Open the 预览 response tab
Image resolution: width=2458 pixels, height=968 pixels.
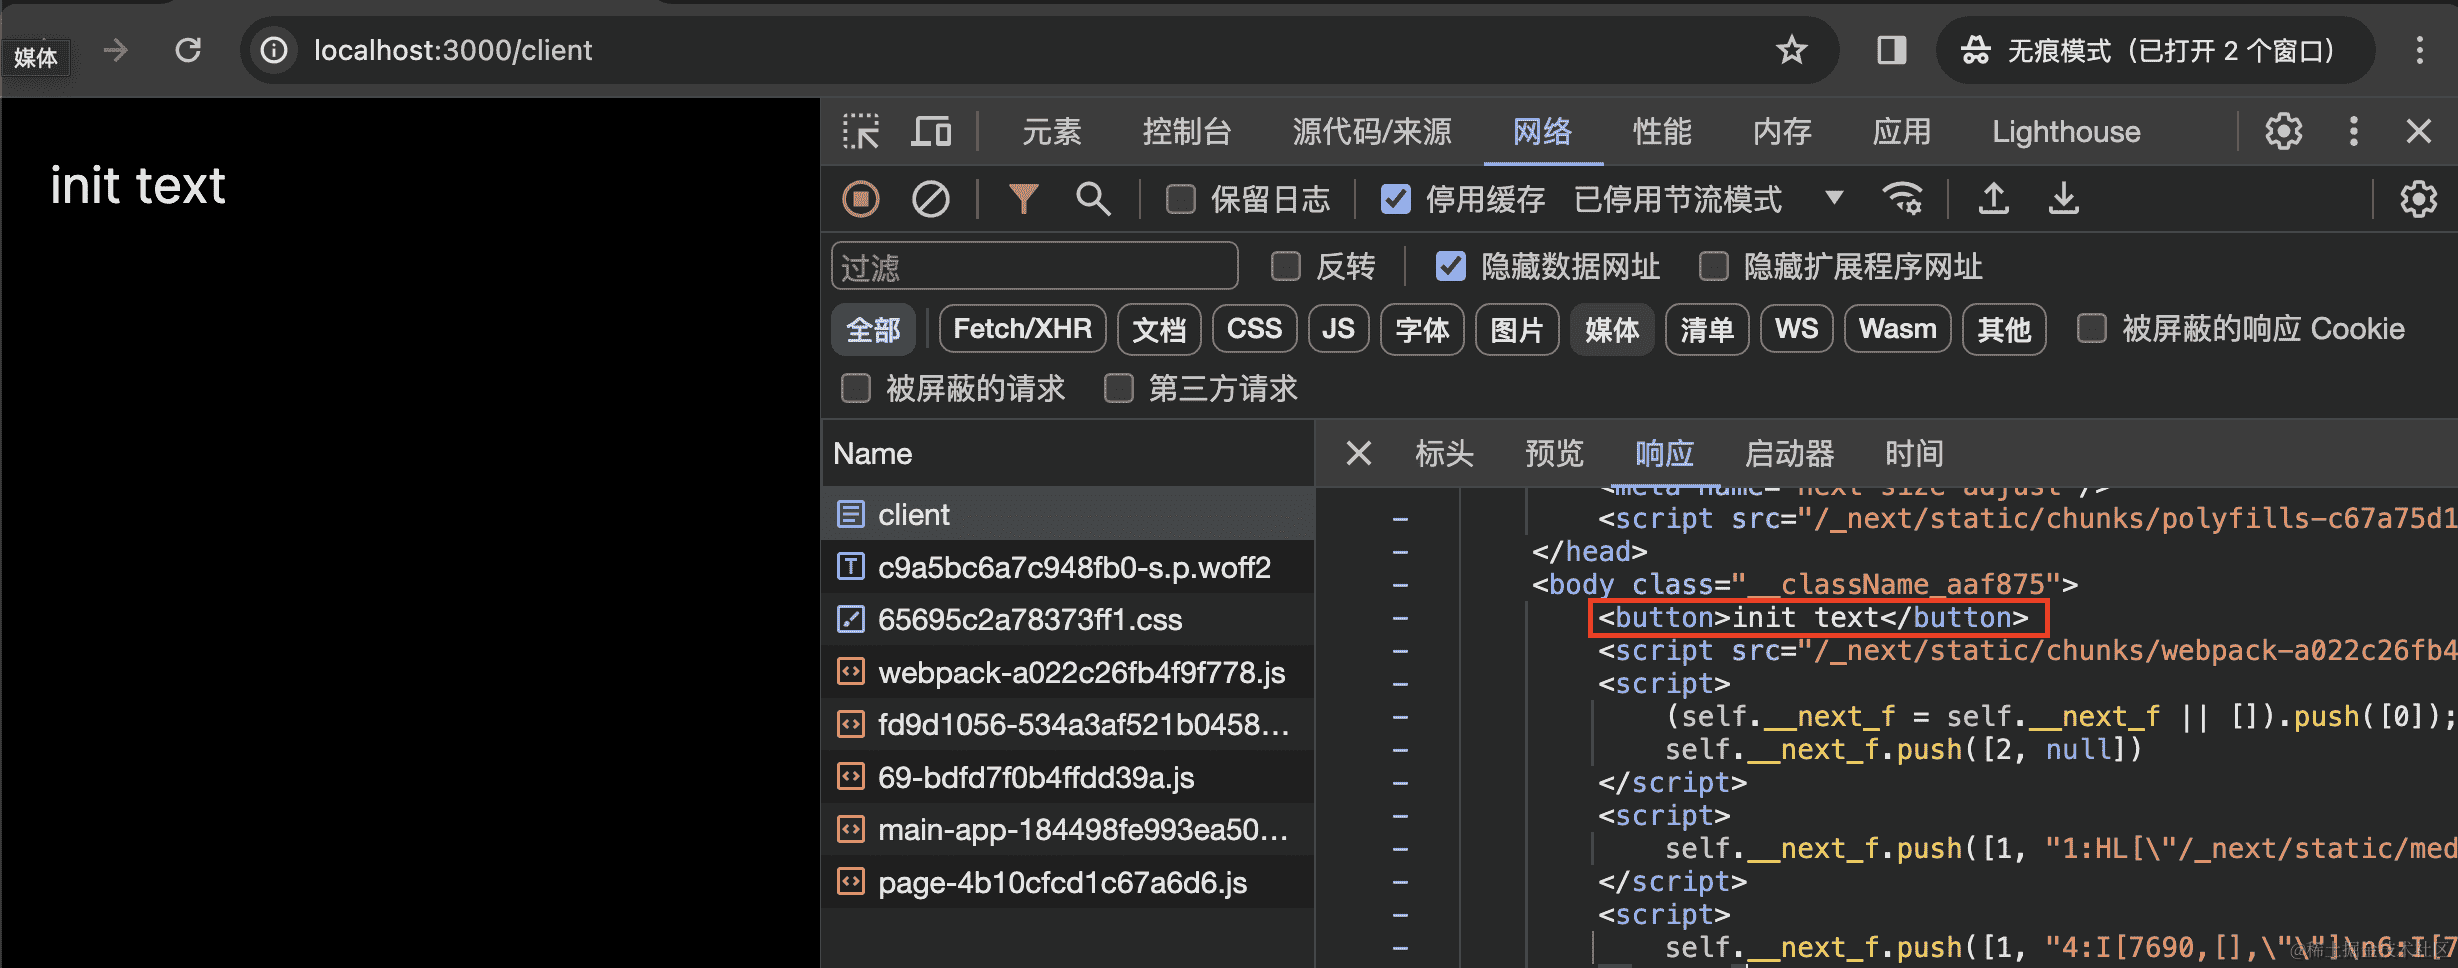1553,453
